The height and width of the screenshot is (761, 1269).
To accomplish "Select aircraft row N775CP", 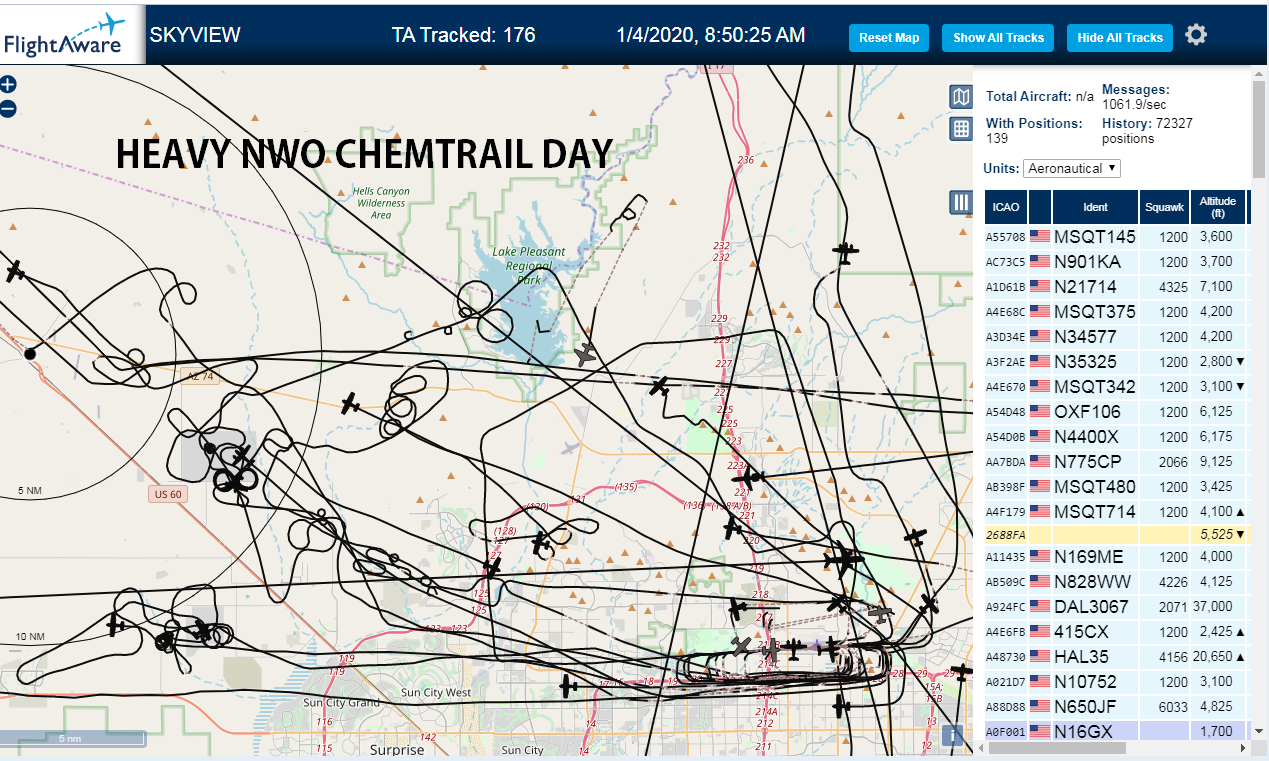I will (1116, 462).
